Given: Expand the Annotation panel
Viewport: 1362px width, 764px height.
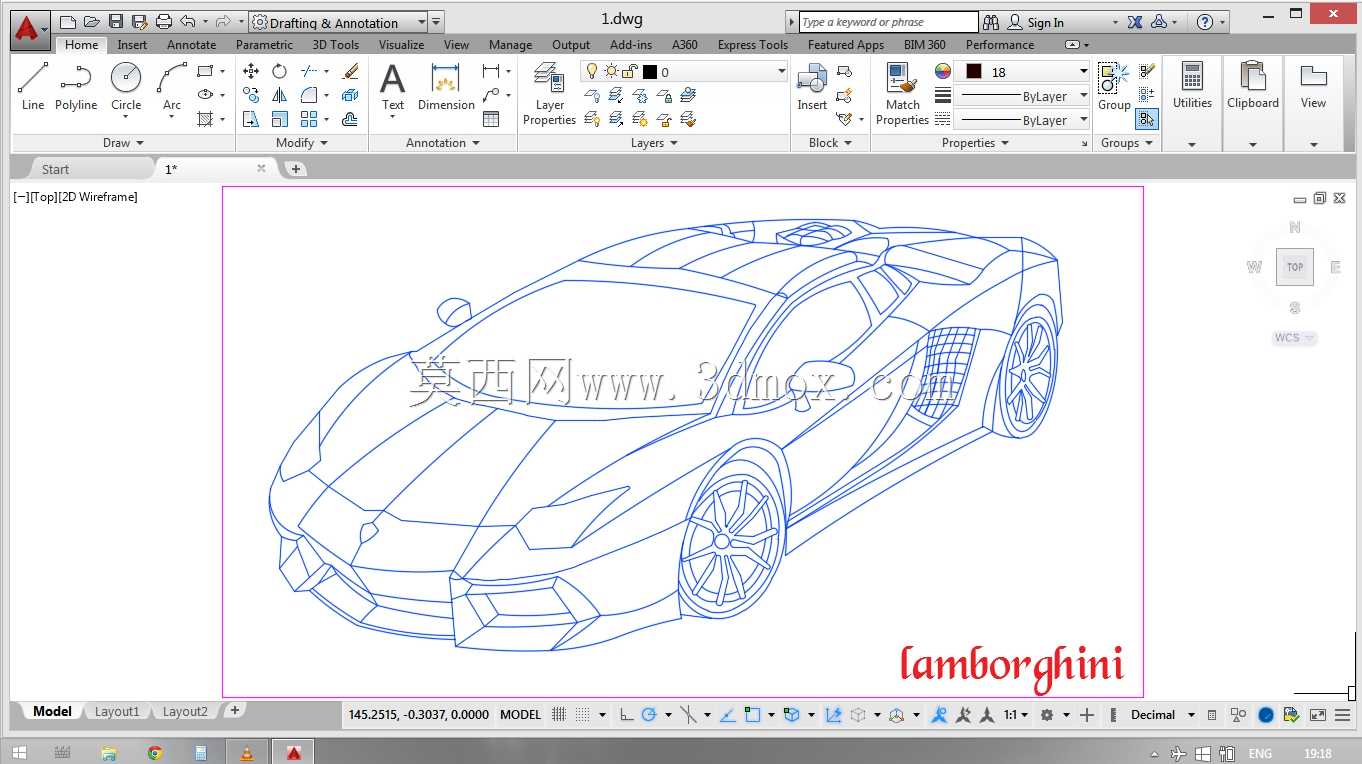Looking at the screenshot, I should 442,143.
